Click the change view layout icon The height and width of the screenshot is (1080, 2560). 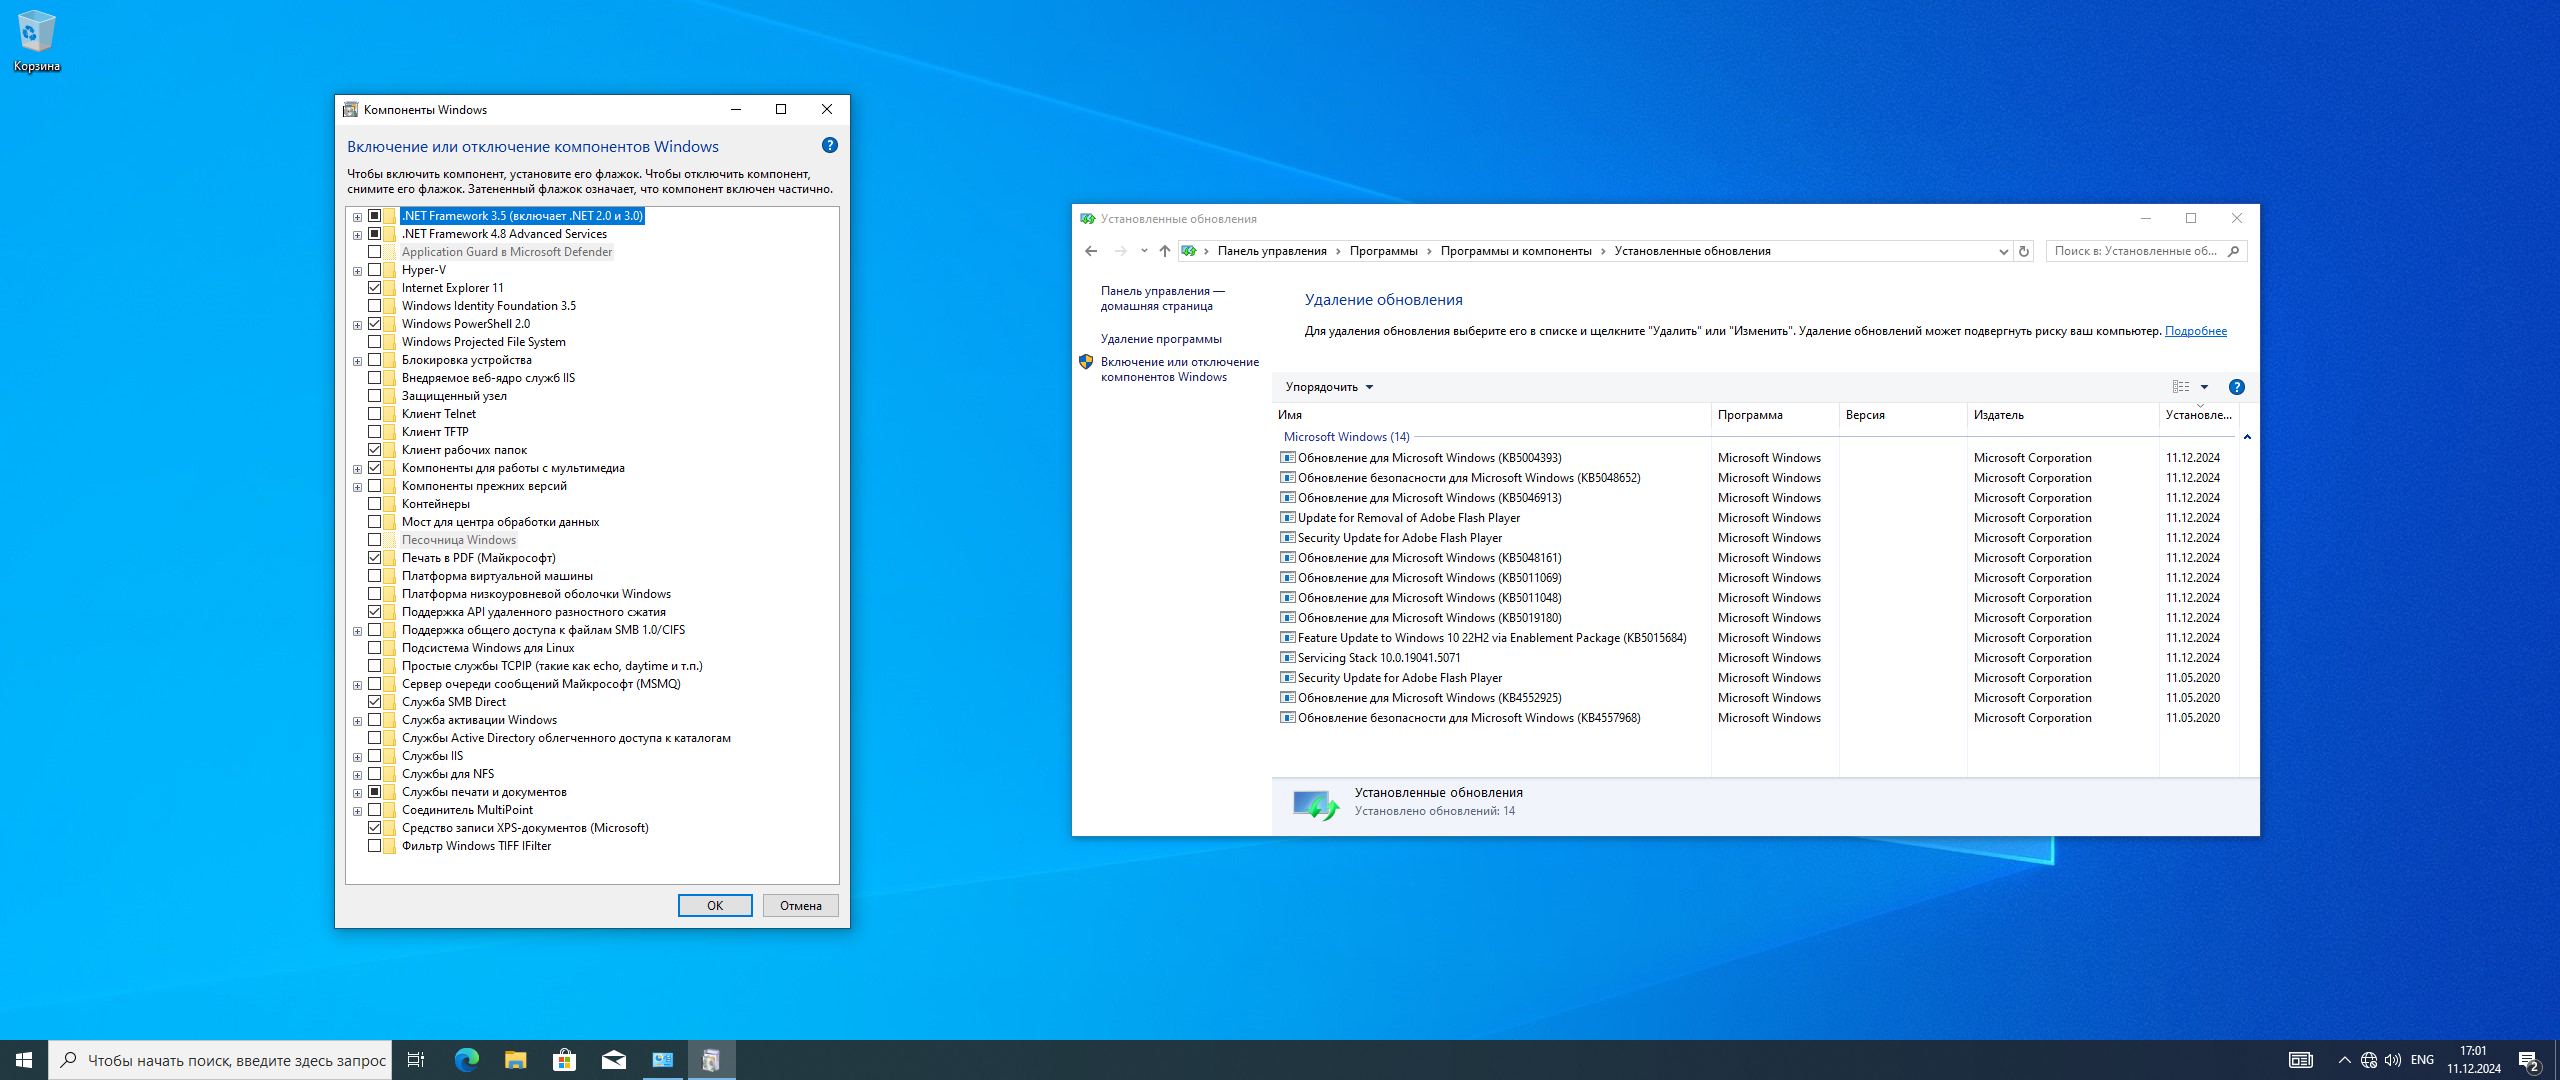[x=2180, y=387]
